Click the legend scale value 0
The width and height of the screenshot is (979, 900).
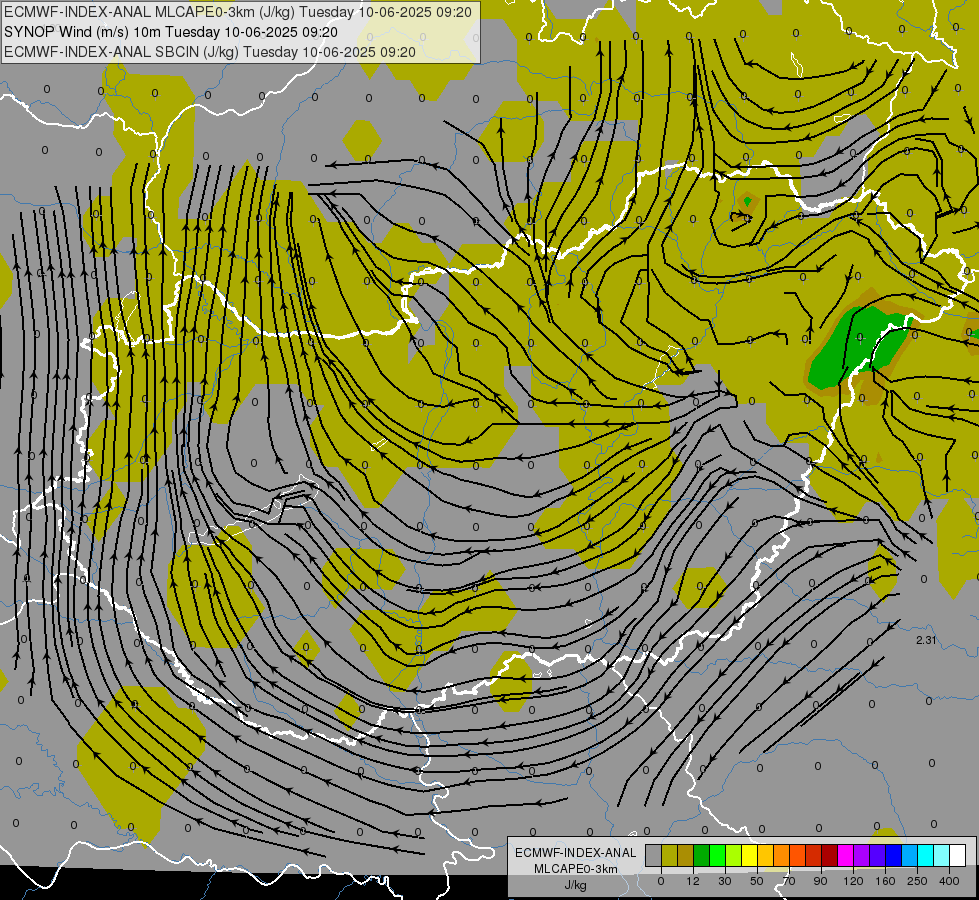point(661,881)
